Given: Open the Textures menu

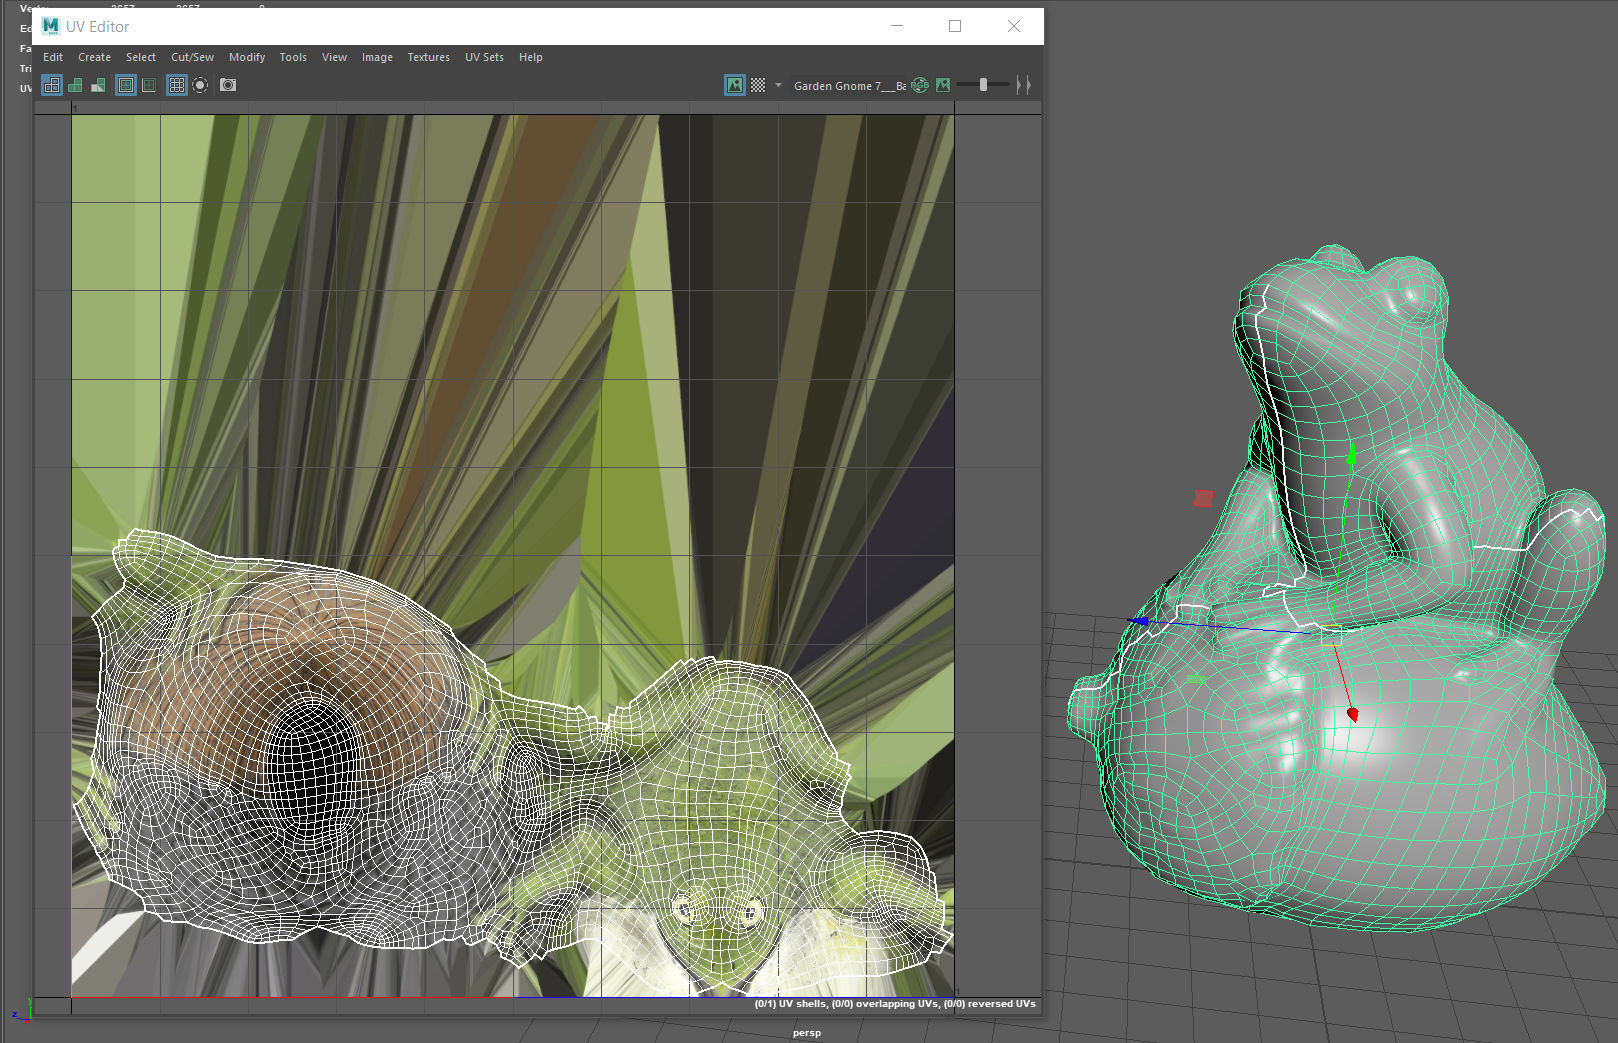Looking at the screenshot, I should point(428,57).
